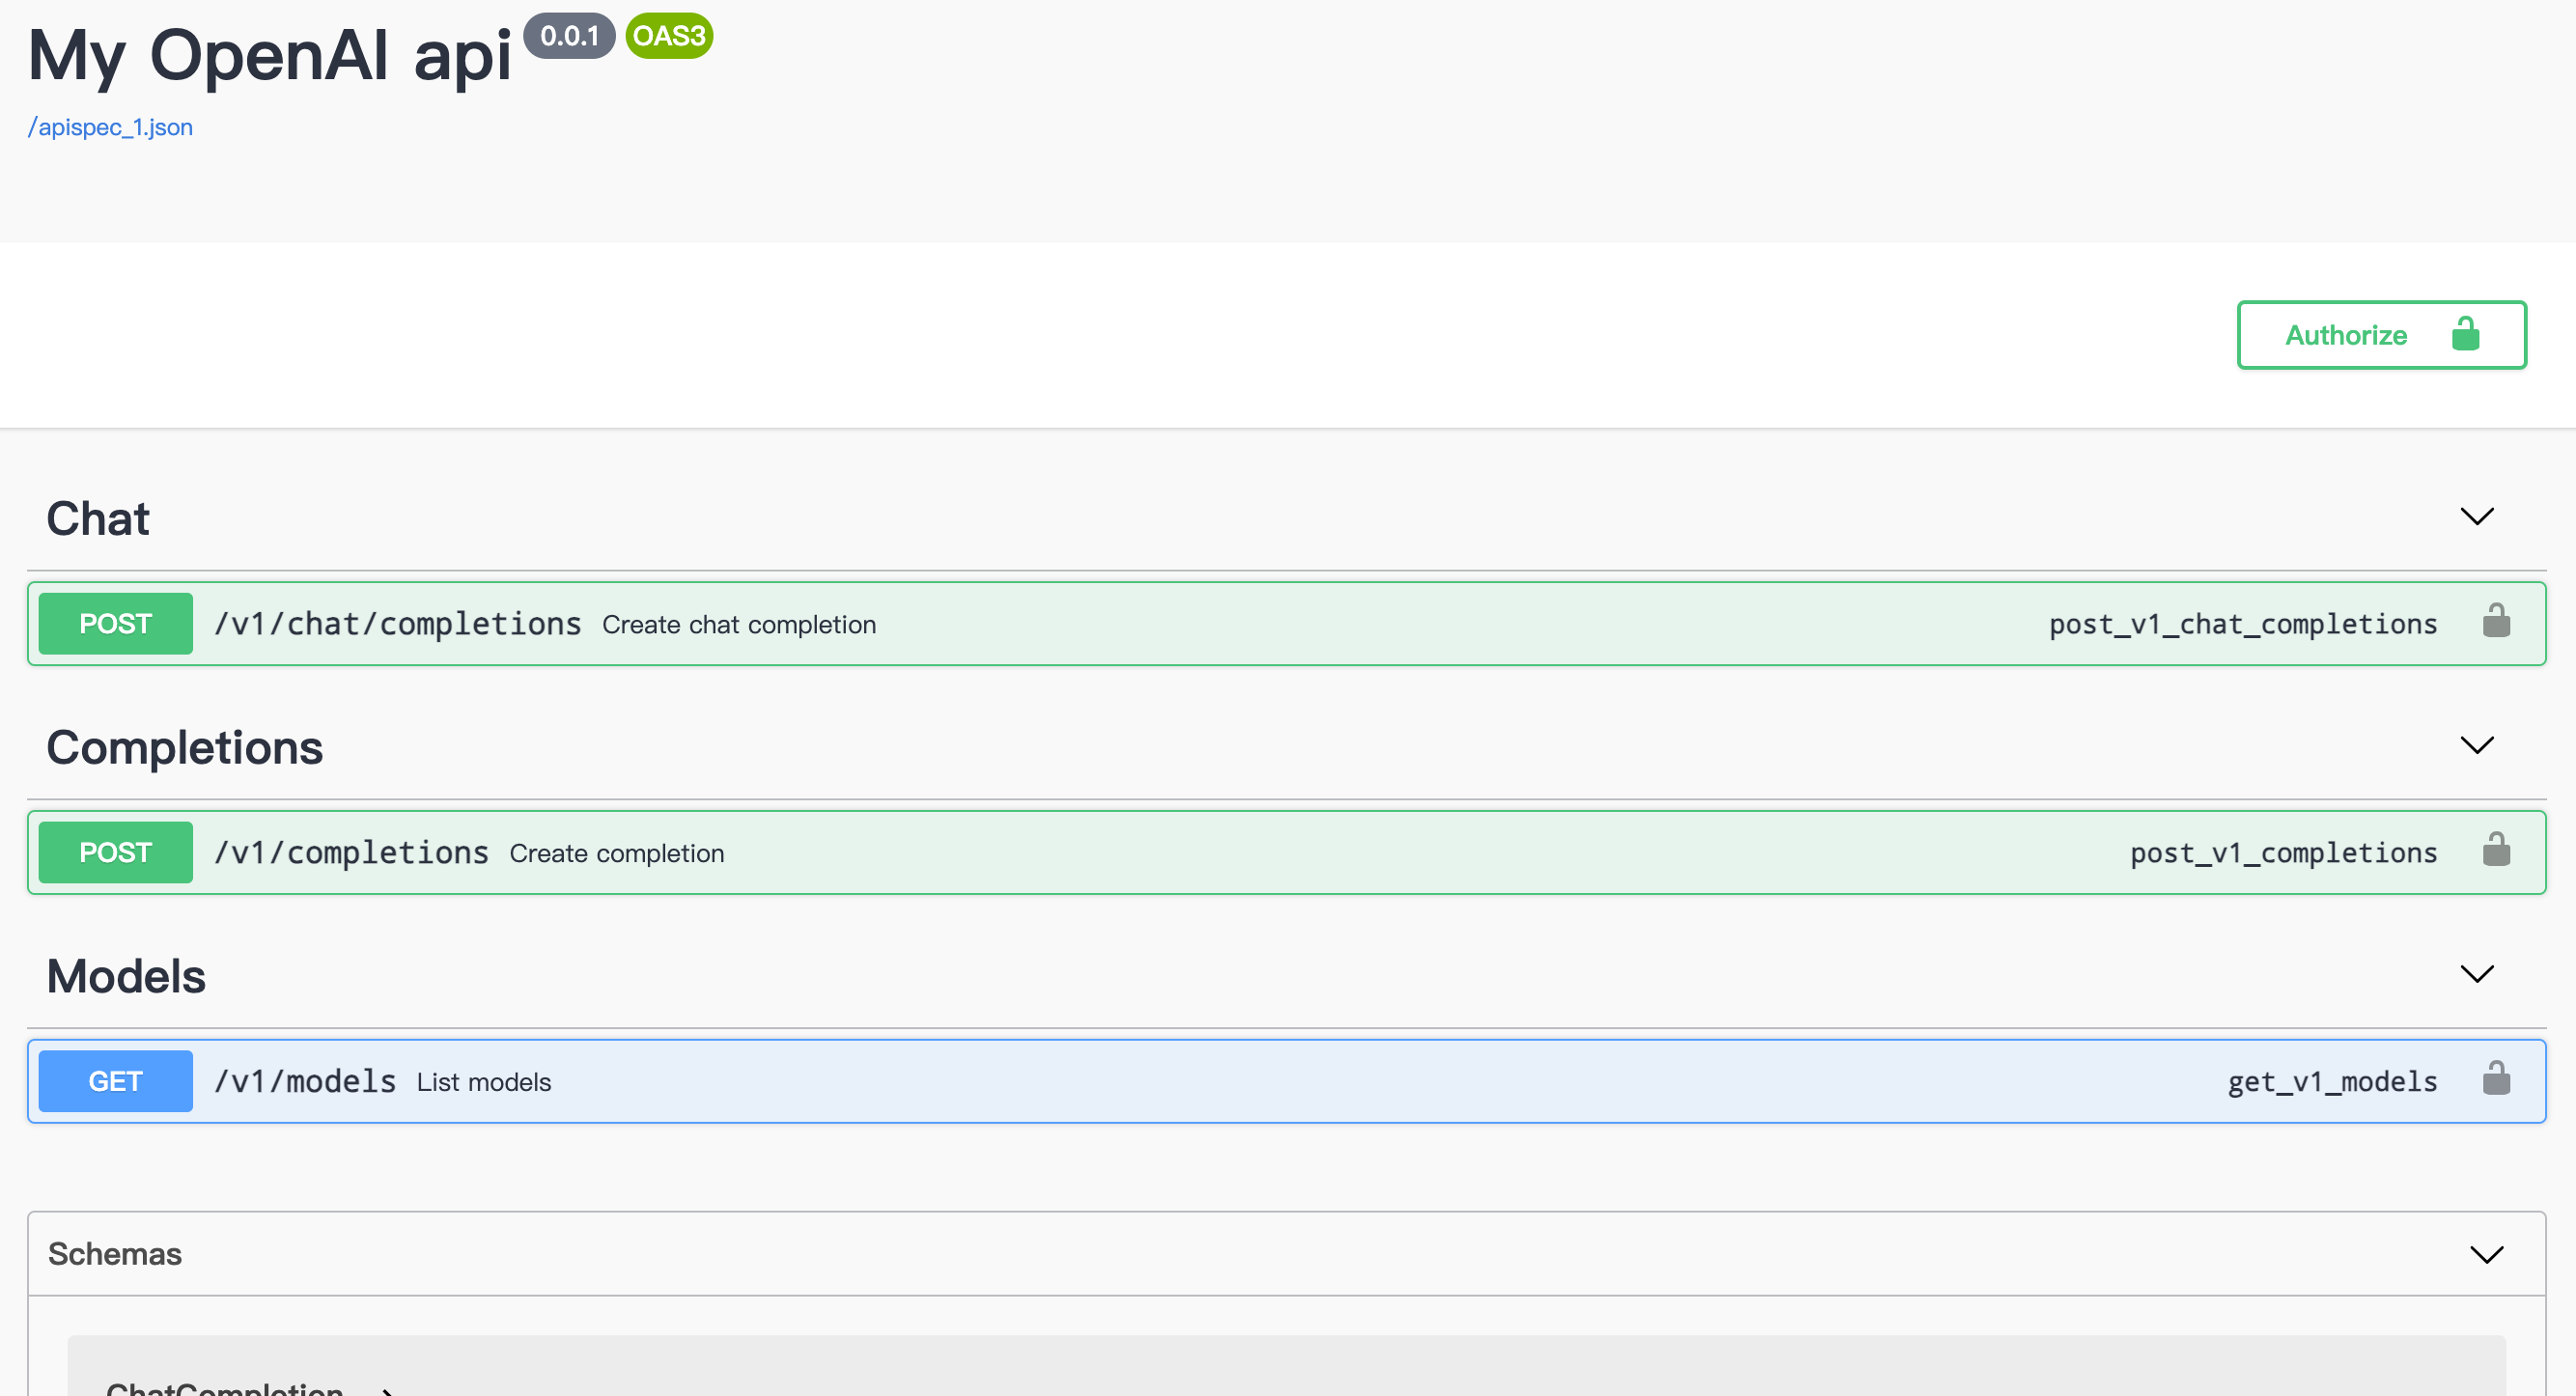Click the post_v1_chat_completions operation ID
The height and width of the screenshot is (1396, 2576).
coord(2242,624)
